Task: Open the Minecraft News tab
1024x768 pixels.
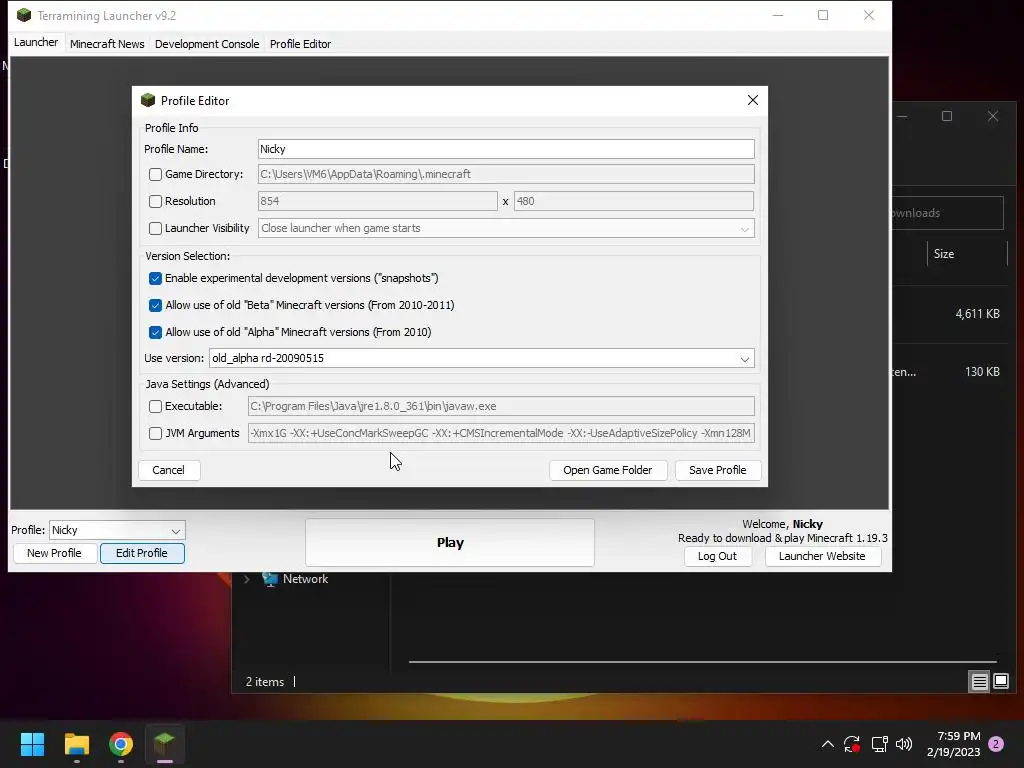Action: click(107, 44)
